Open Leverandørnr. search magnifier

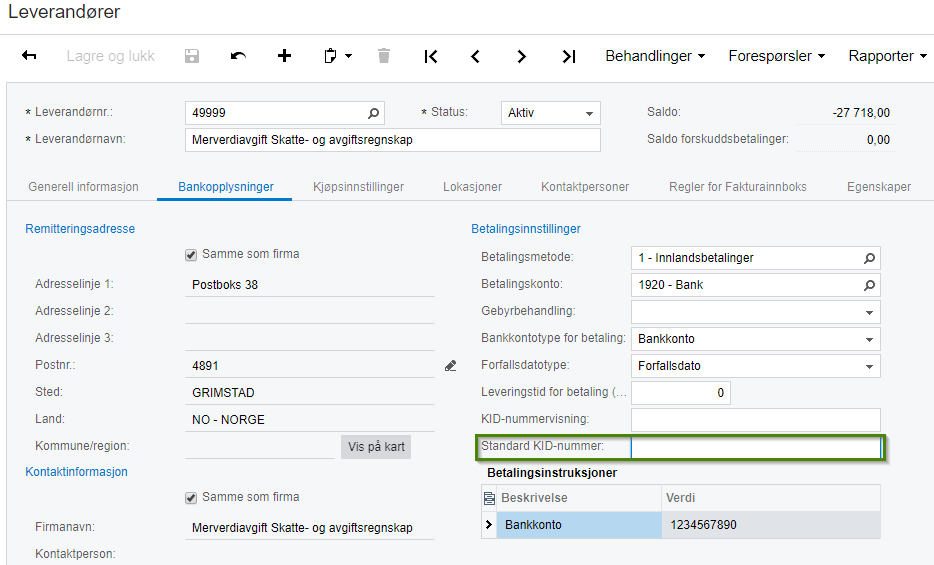[x=373, y=113]
